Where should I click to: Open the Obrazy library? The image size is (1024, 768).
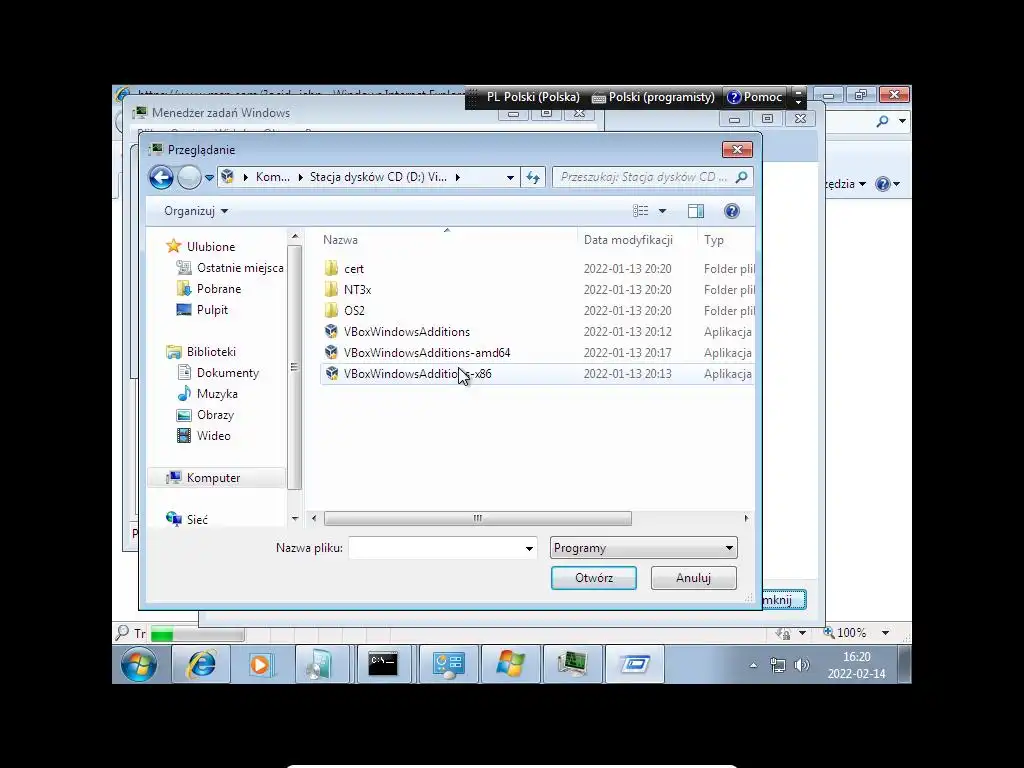click(215, 415)
